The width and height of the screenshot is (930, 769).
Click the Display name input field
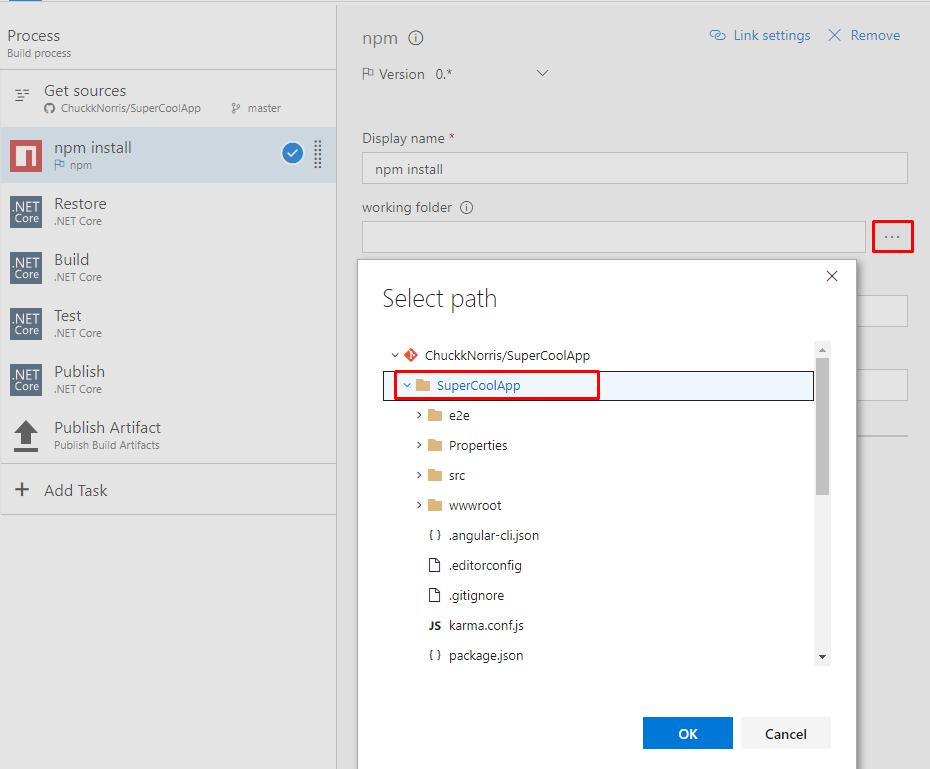click(634, 169)
